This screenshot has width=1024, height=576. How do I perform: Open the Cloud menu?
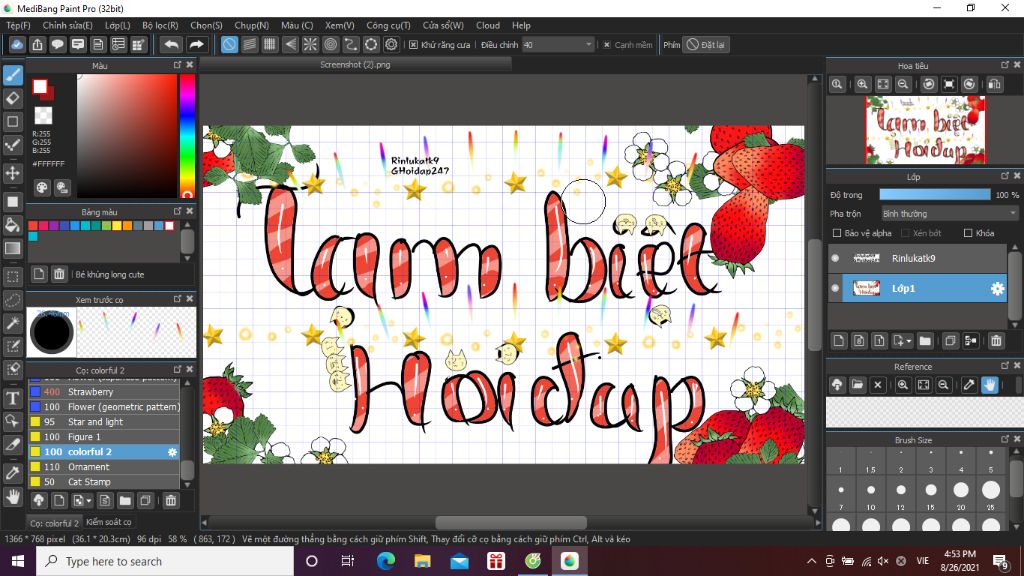tap(488, 25)
